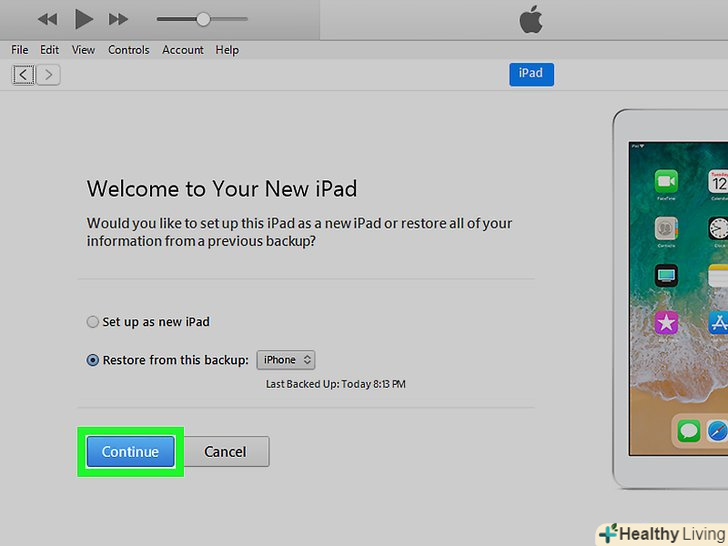
Task: Click 'Last Backed Up: Today 8:13 PM' text
Action: click(336, 384)
